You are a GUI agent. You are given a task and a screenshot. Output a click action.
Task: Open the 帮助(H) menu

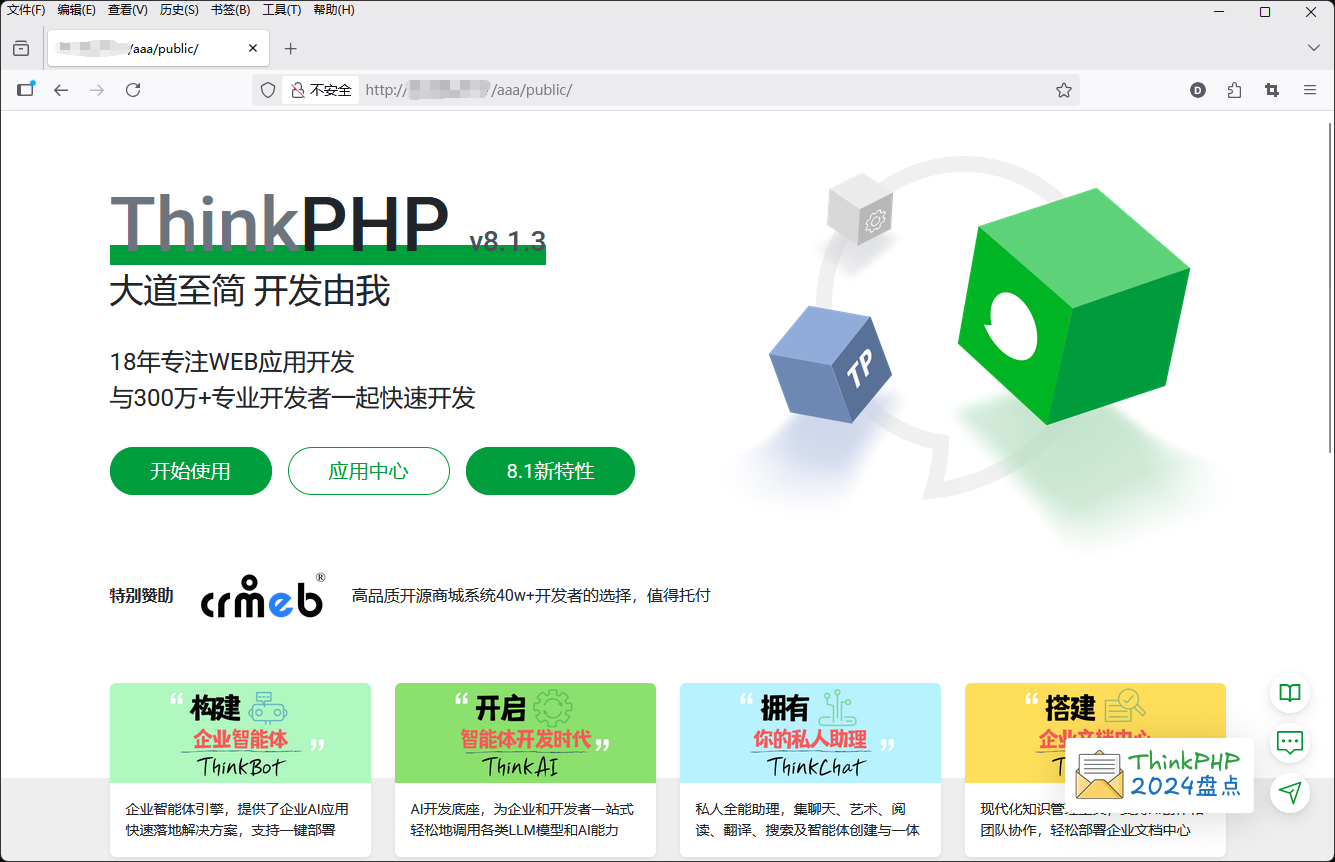click(334, 10)
